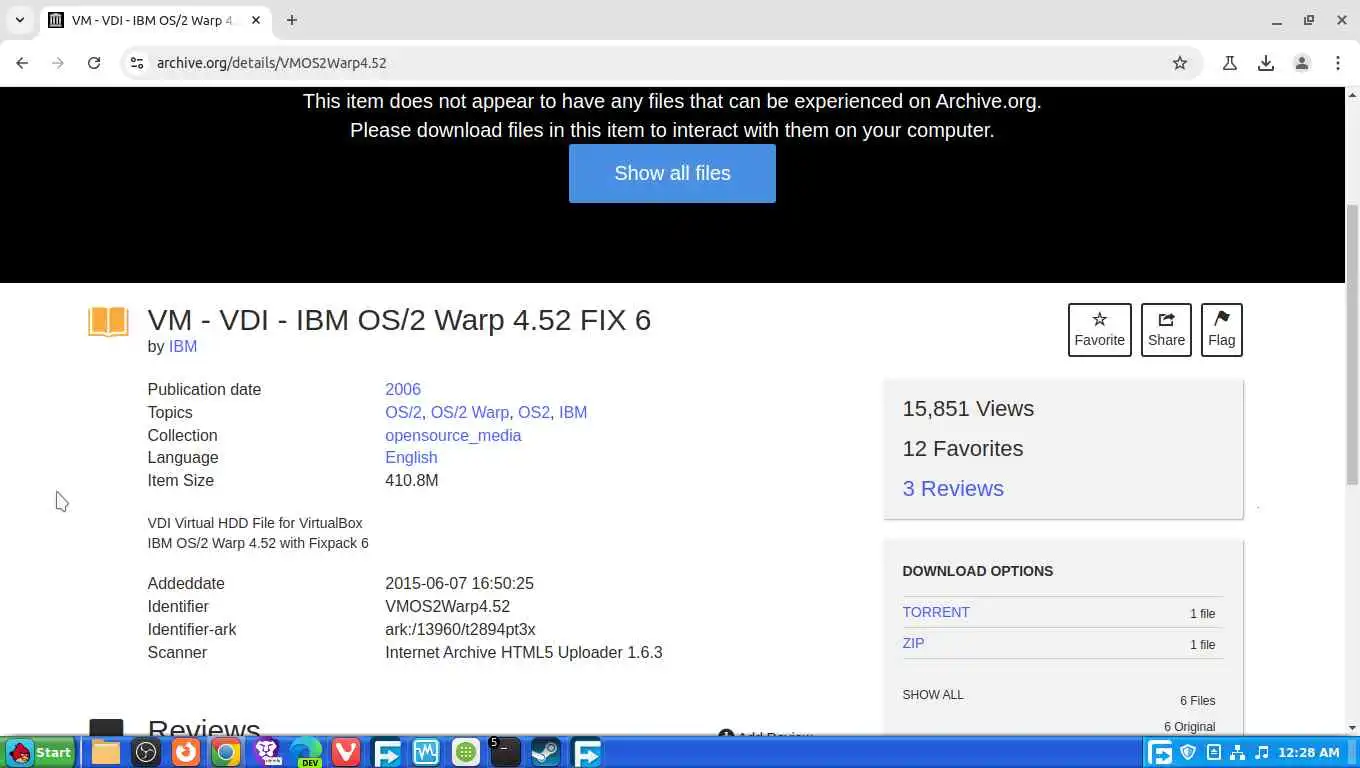Click identifier value VMOS2Warp4.52

tap(447, 606)
